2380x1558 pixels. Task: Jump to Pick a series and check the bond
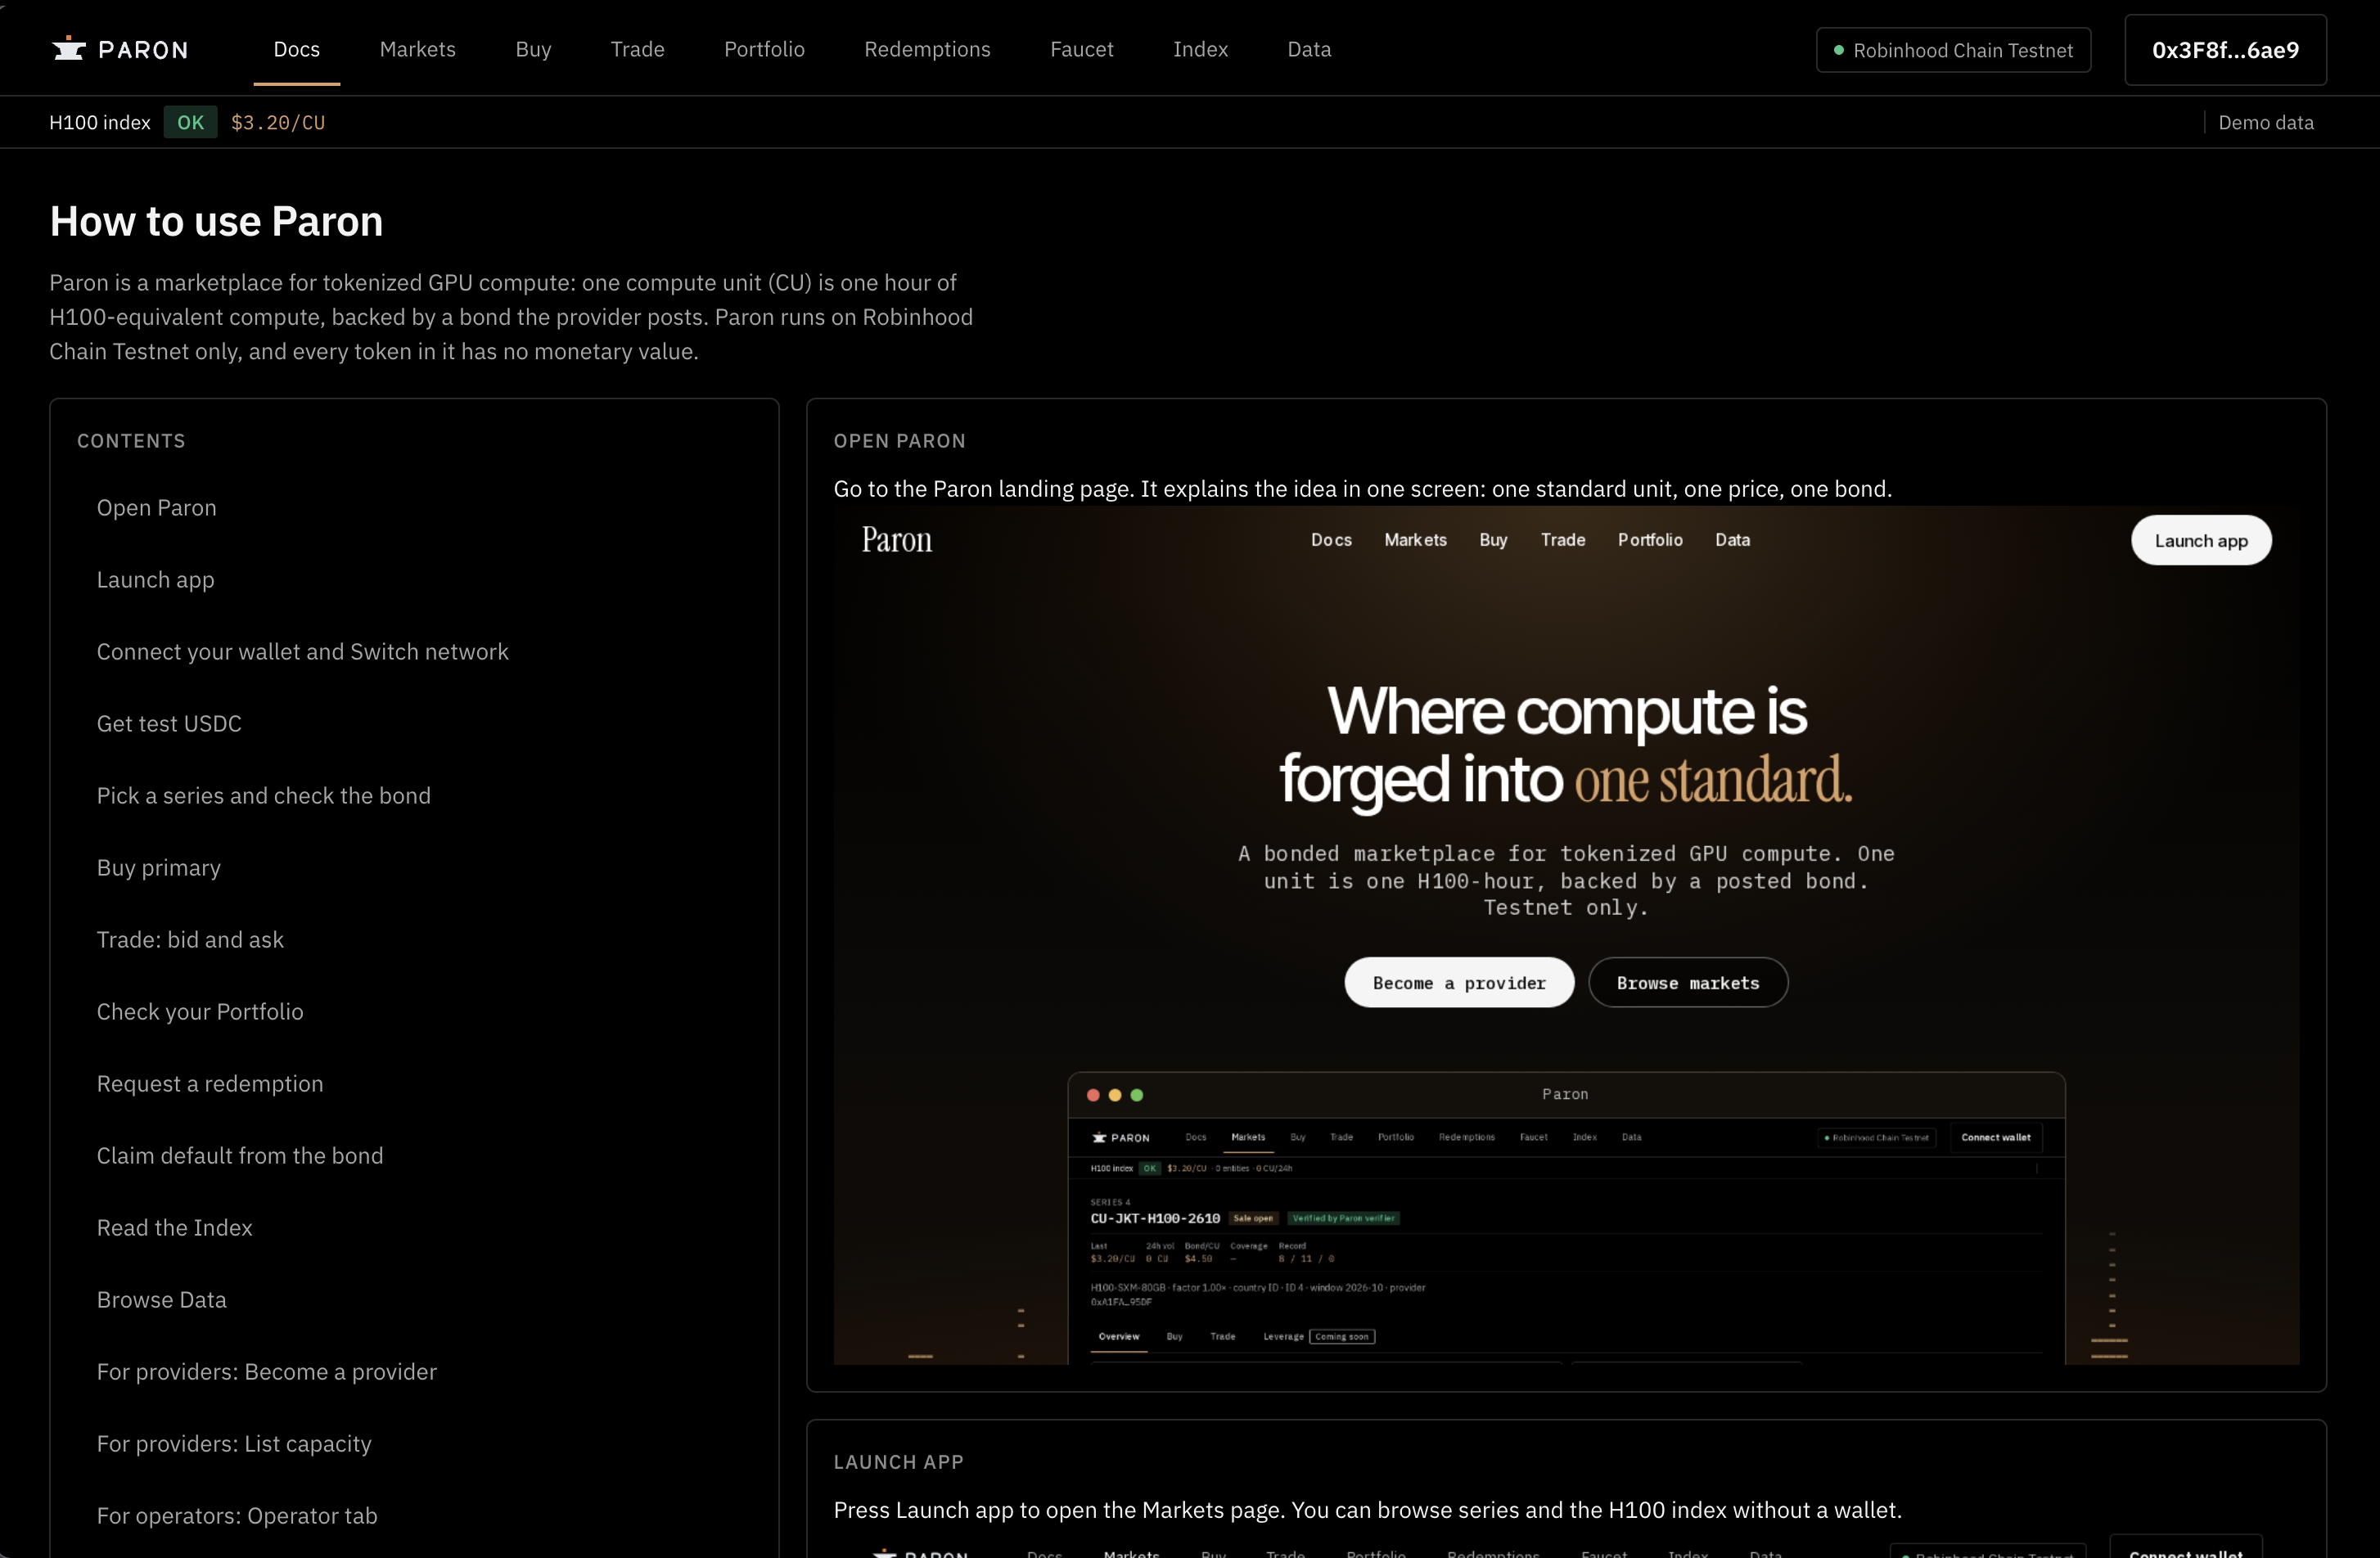click(263, 796)
